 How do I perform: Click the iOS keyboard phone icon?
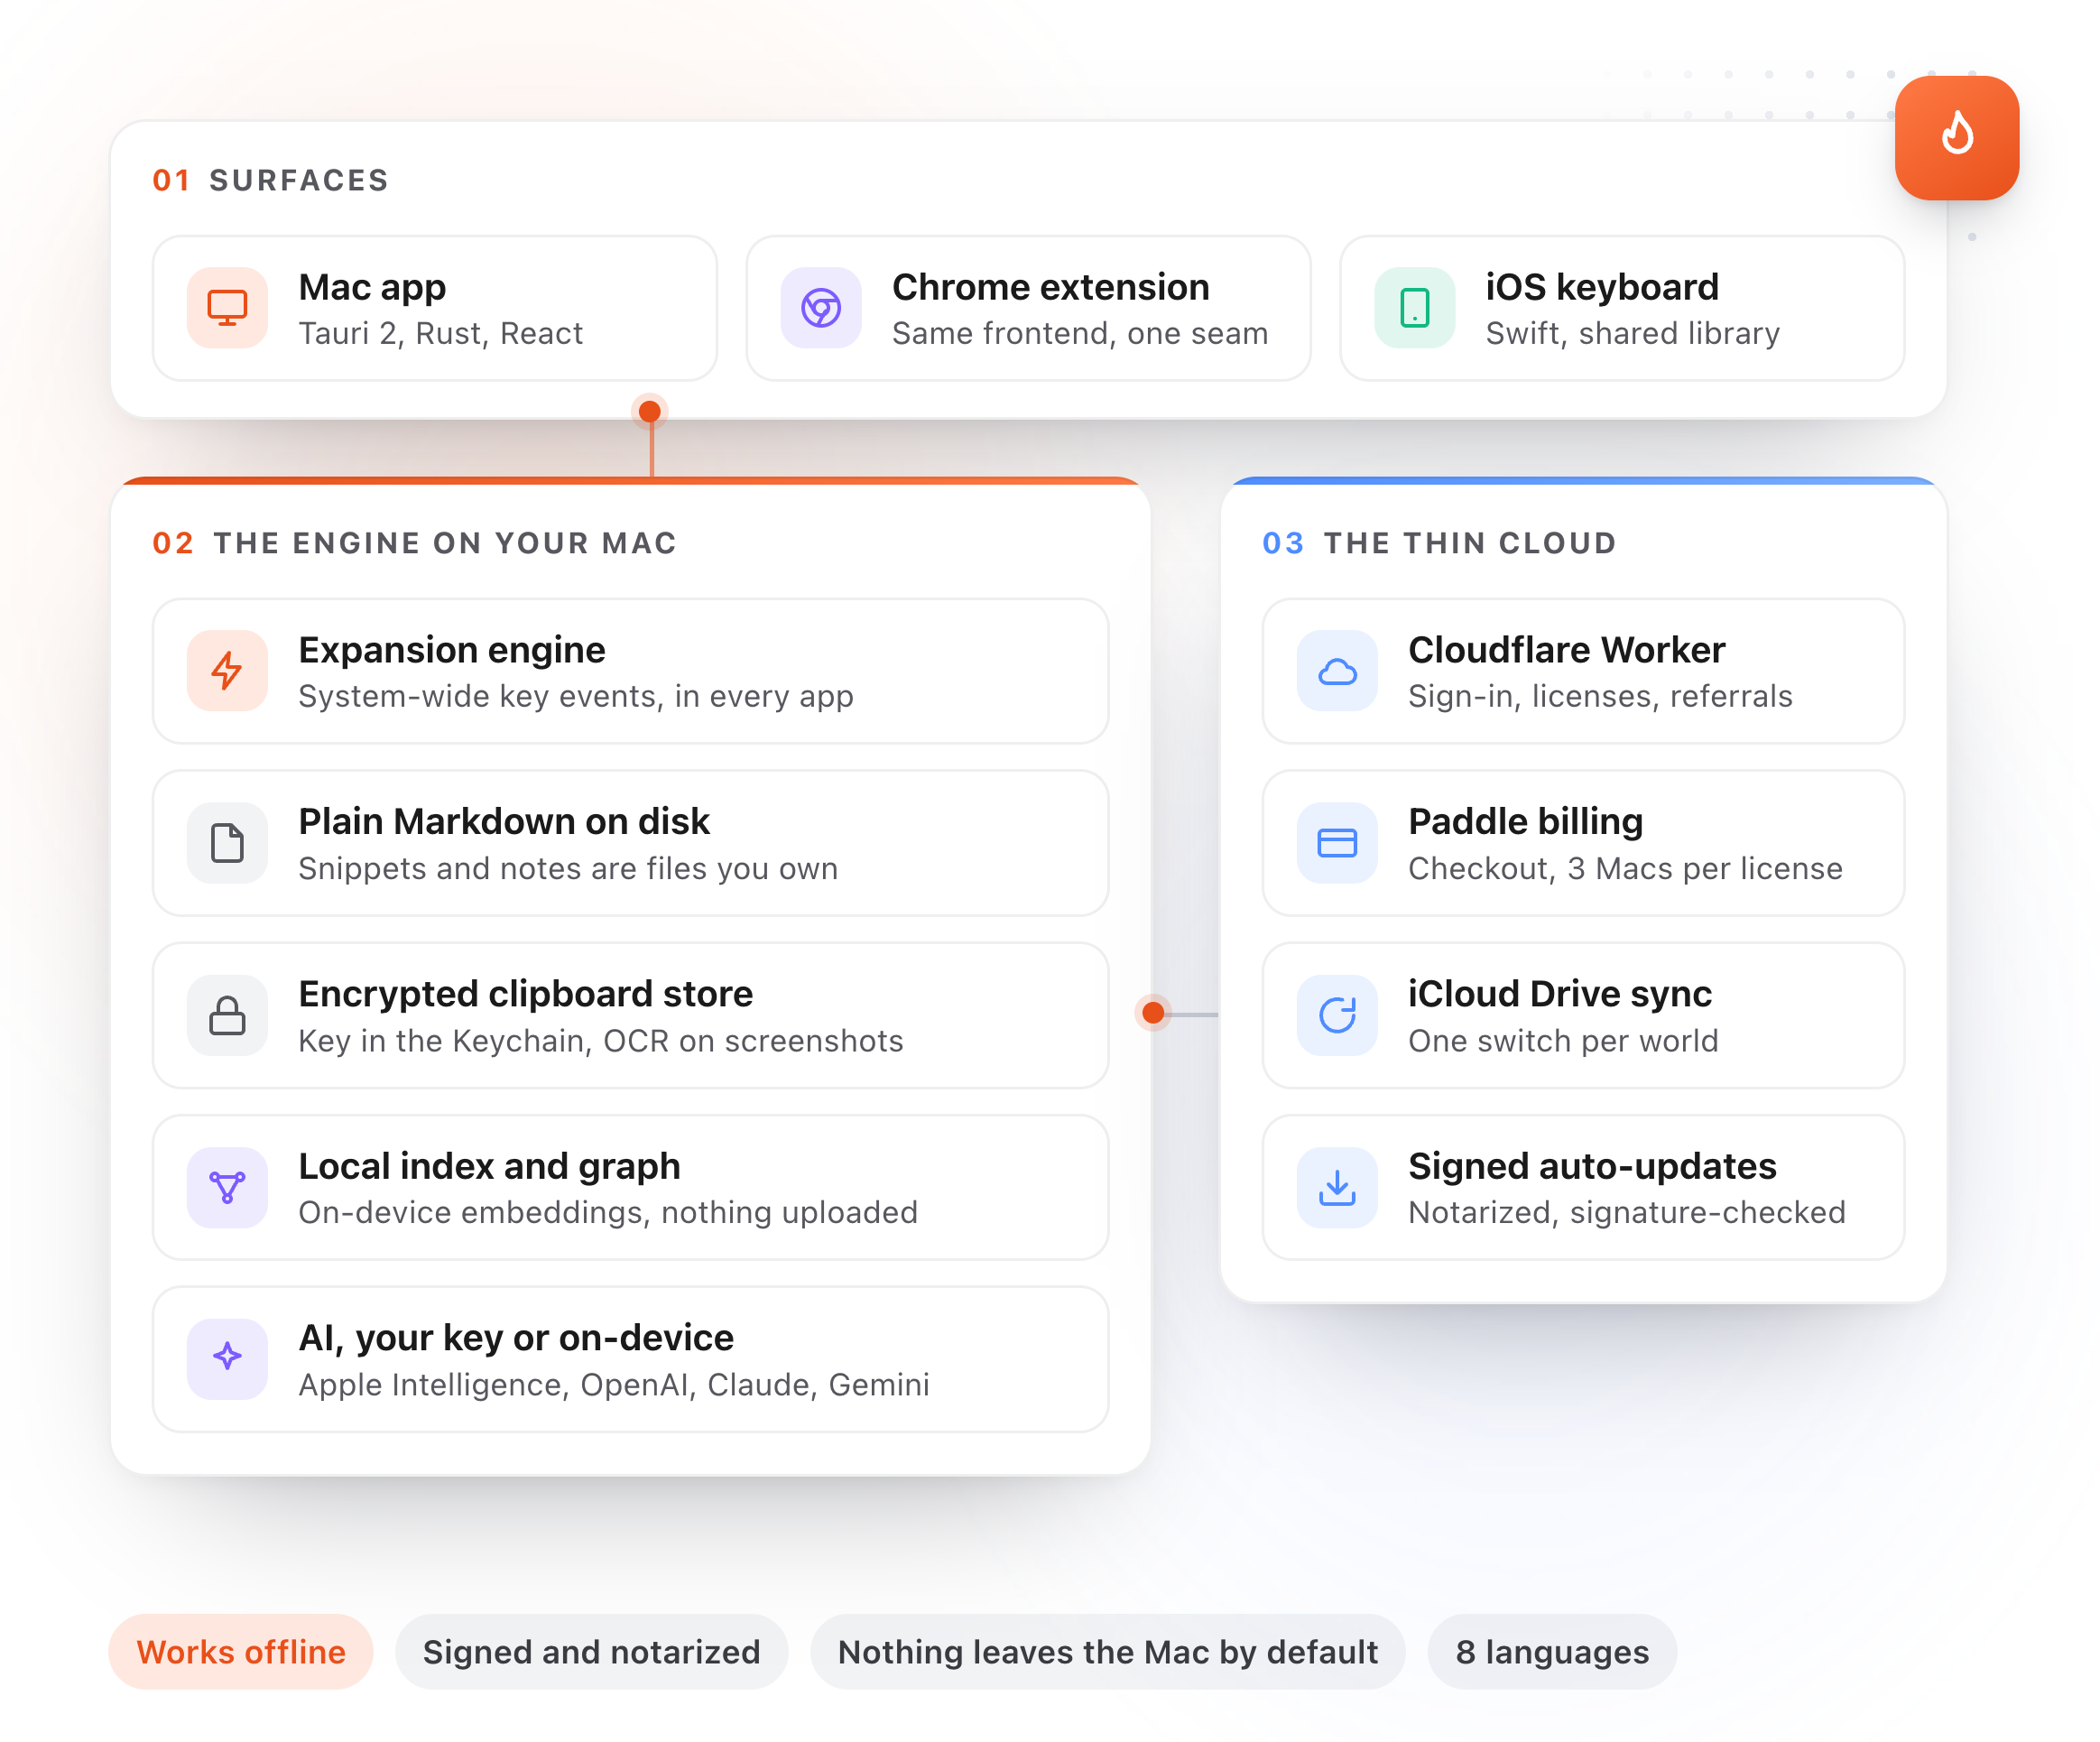click(x=1414, y=307)
